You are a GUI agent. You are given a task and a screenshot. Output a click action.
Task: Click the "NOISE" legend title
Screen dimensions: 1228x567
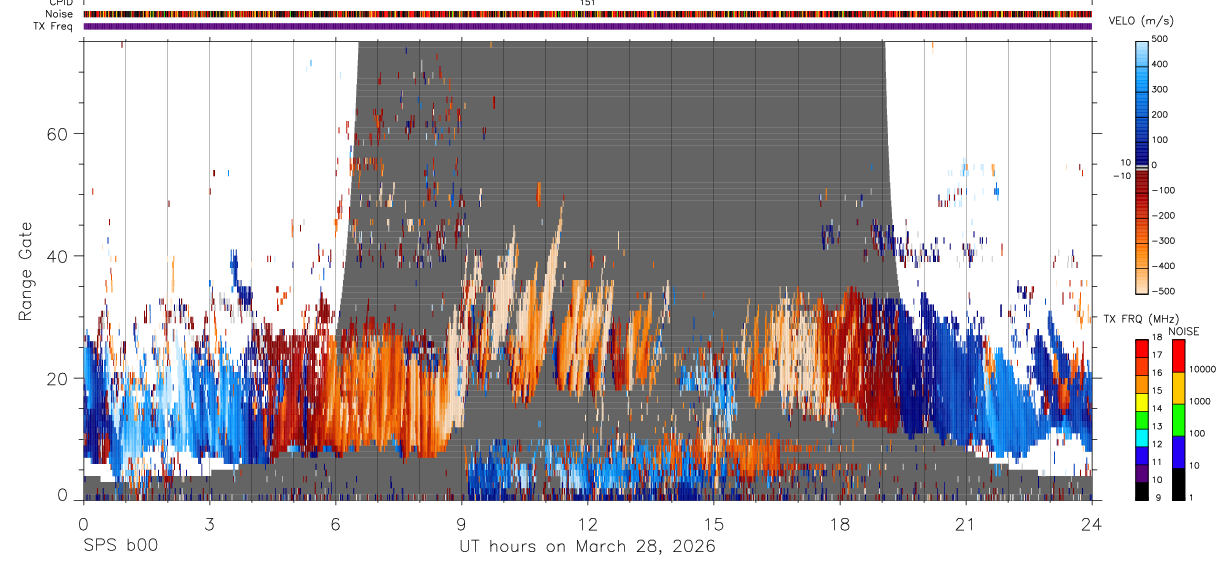[1183, 331]
